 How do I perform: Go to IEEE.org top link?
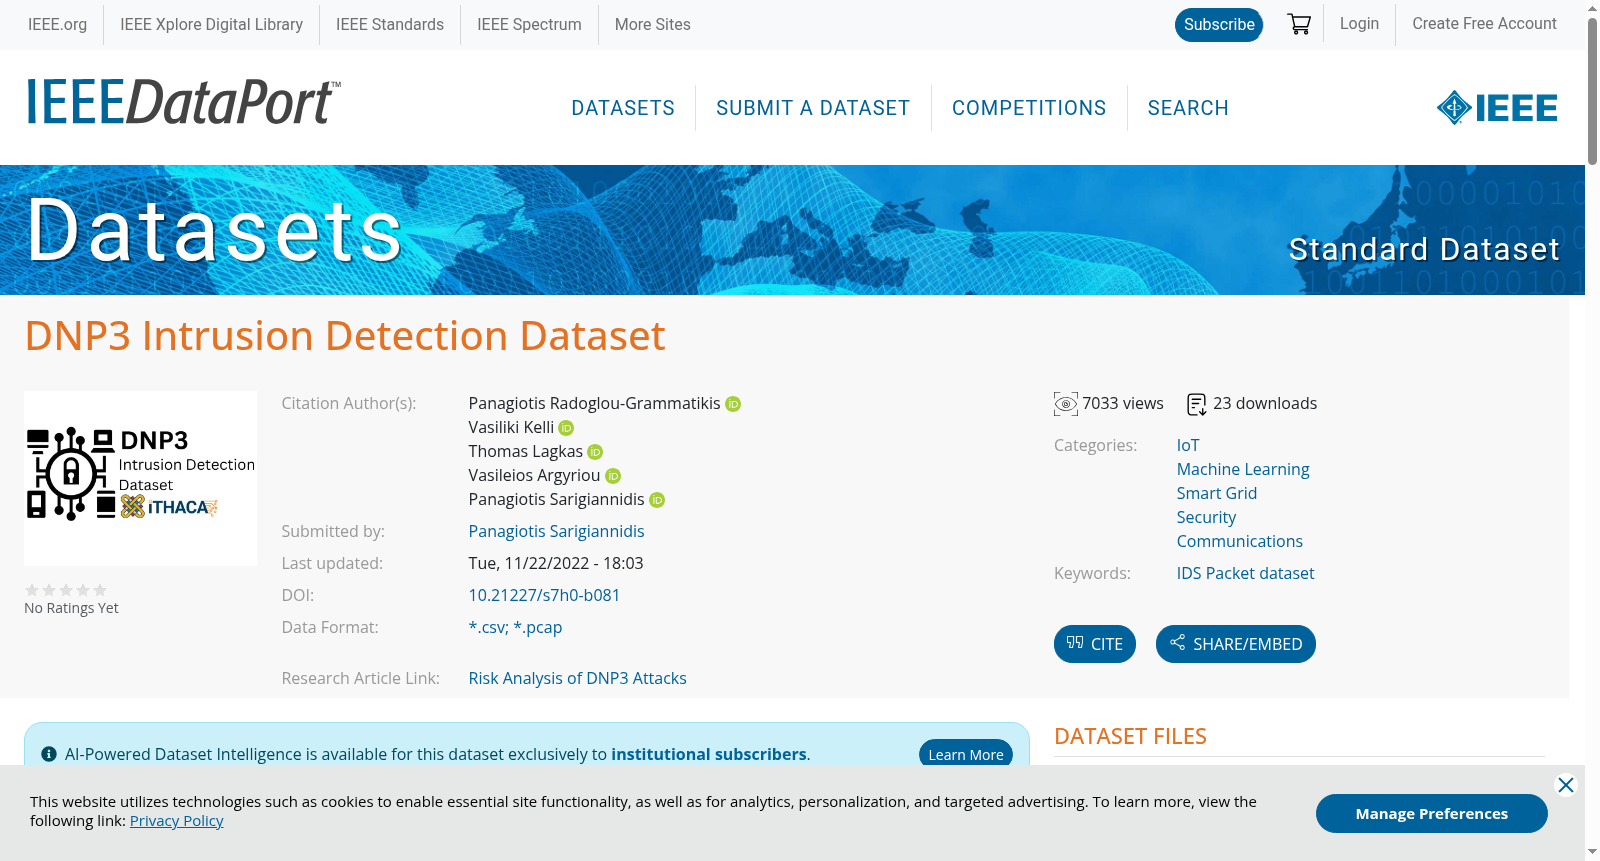tap(57, 24)
